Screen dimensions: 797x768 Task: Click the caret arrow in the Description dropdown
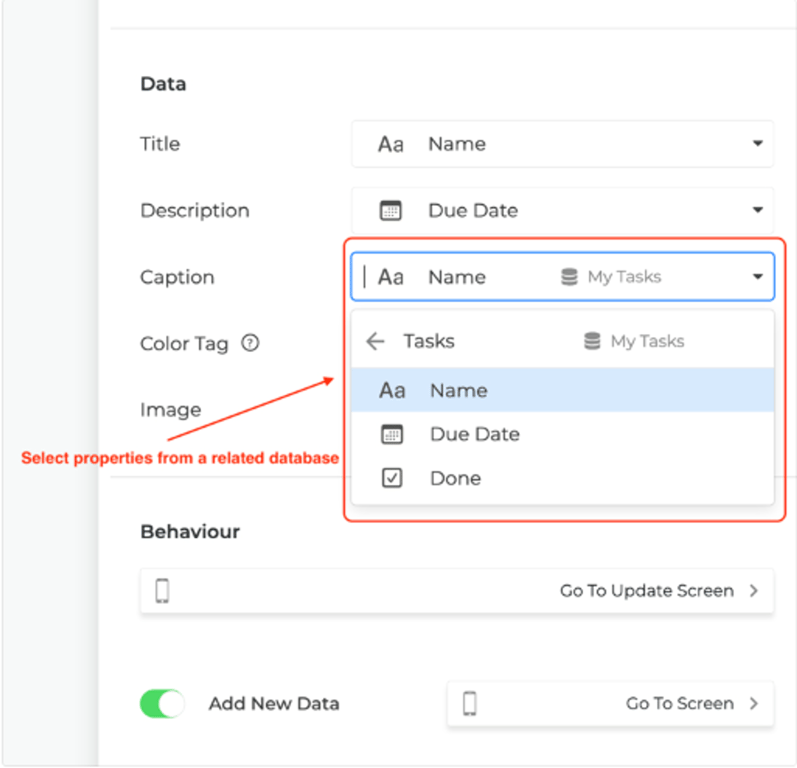(x=757, y=210)
